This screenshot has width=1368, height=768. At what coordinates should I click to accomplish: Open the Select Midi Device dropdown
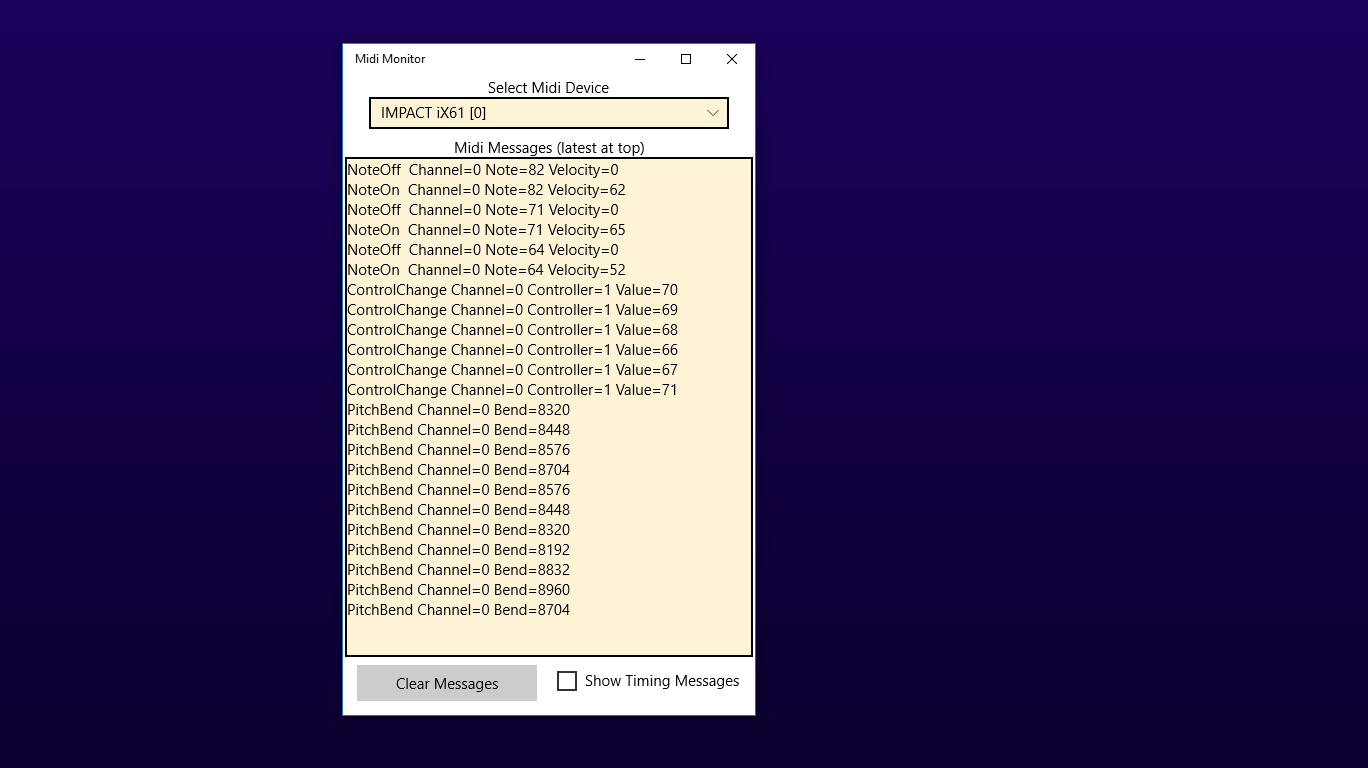tap(548, 112)
